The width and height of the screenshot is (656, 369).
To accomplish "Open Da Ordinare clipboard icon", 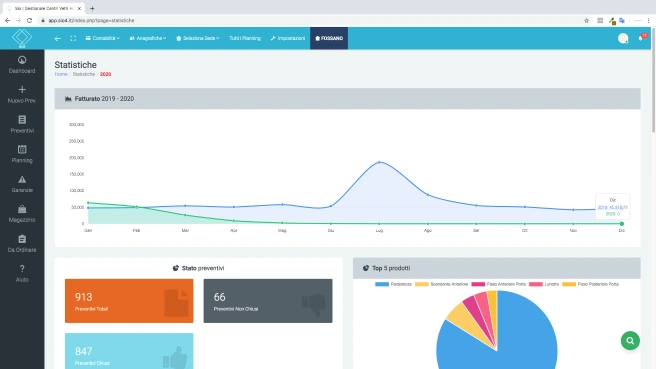I will click(22, 239).
